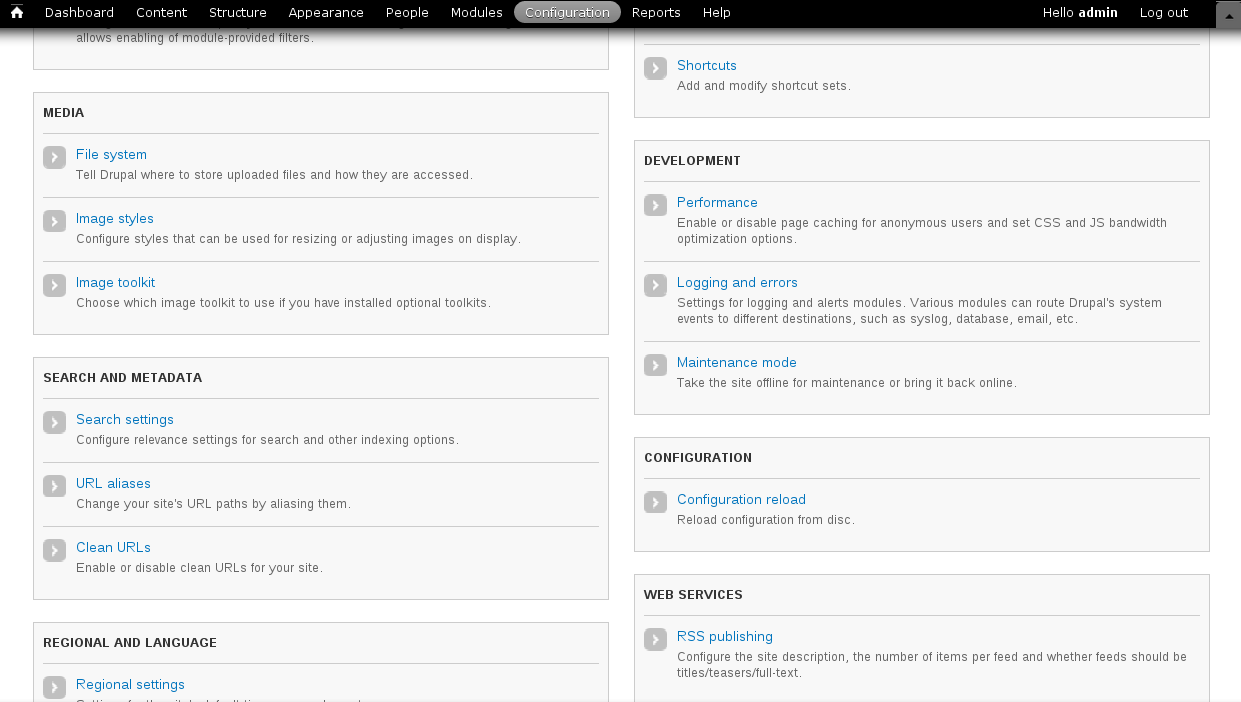Click the Image toolkit link
The width and height of the screenshot is (1241, 702).
(x=115, y=283)
